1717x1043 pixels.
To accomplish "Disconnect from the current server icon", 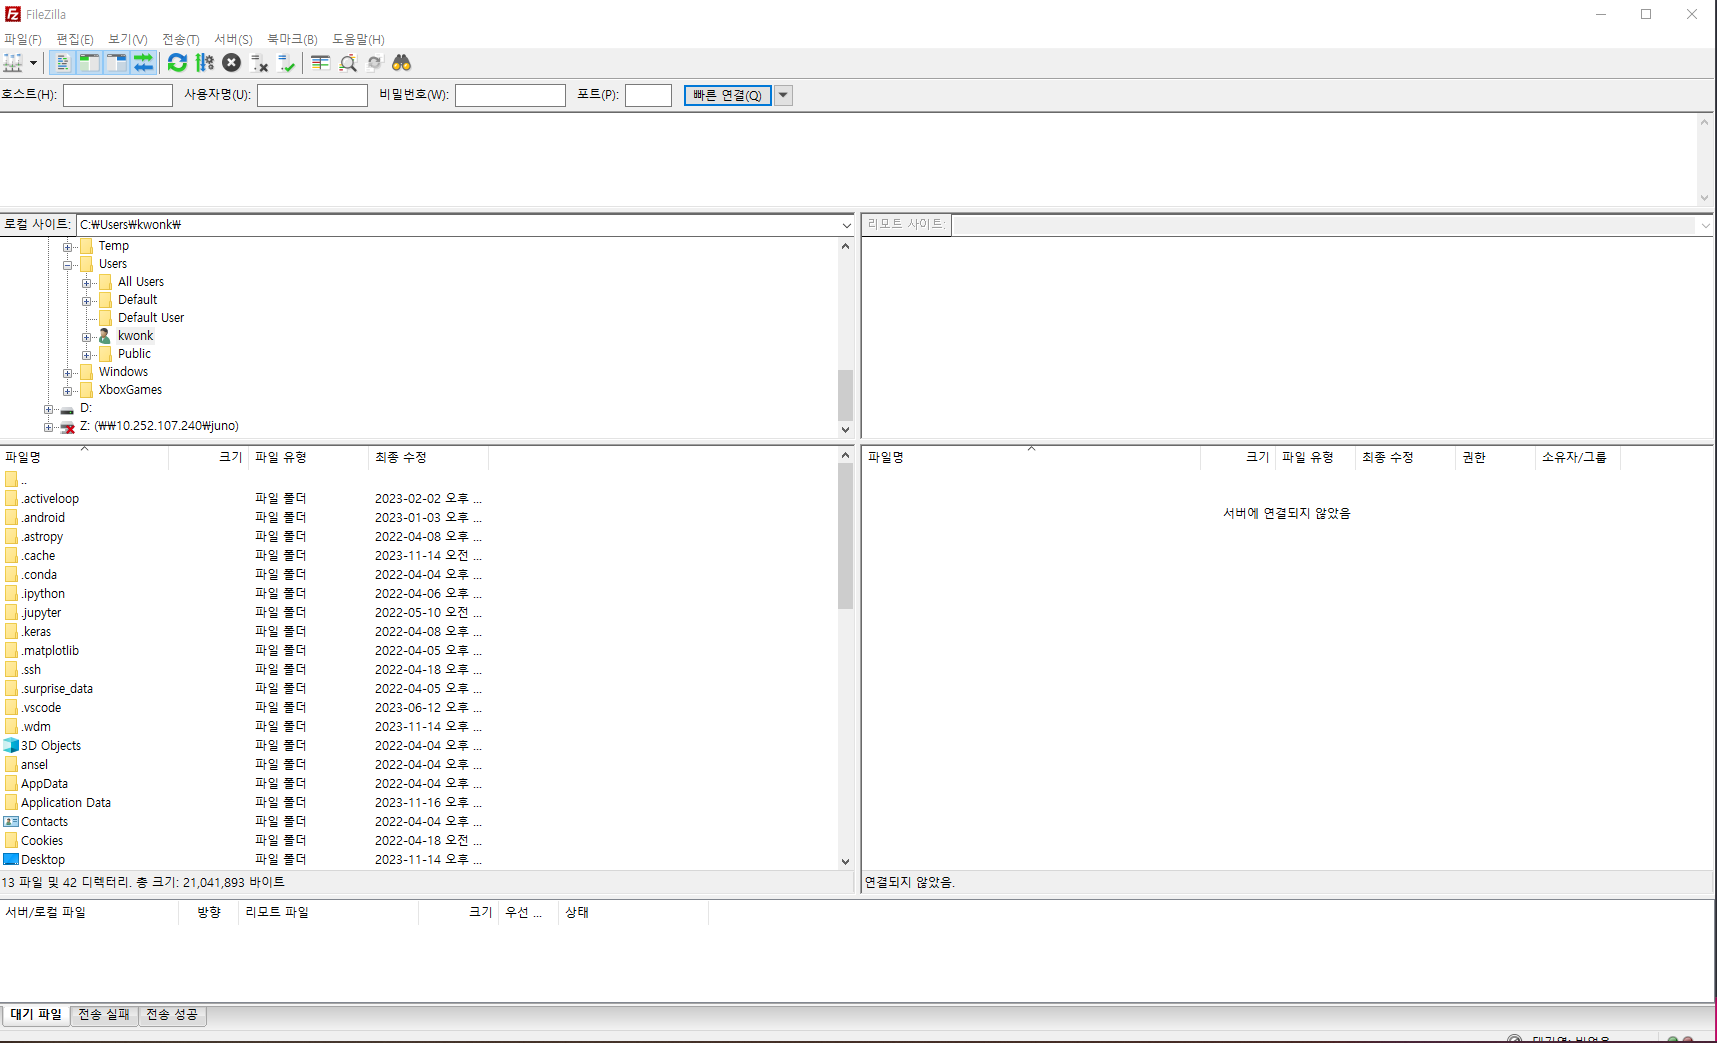I will [x=259, y=63].
